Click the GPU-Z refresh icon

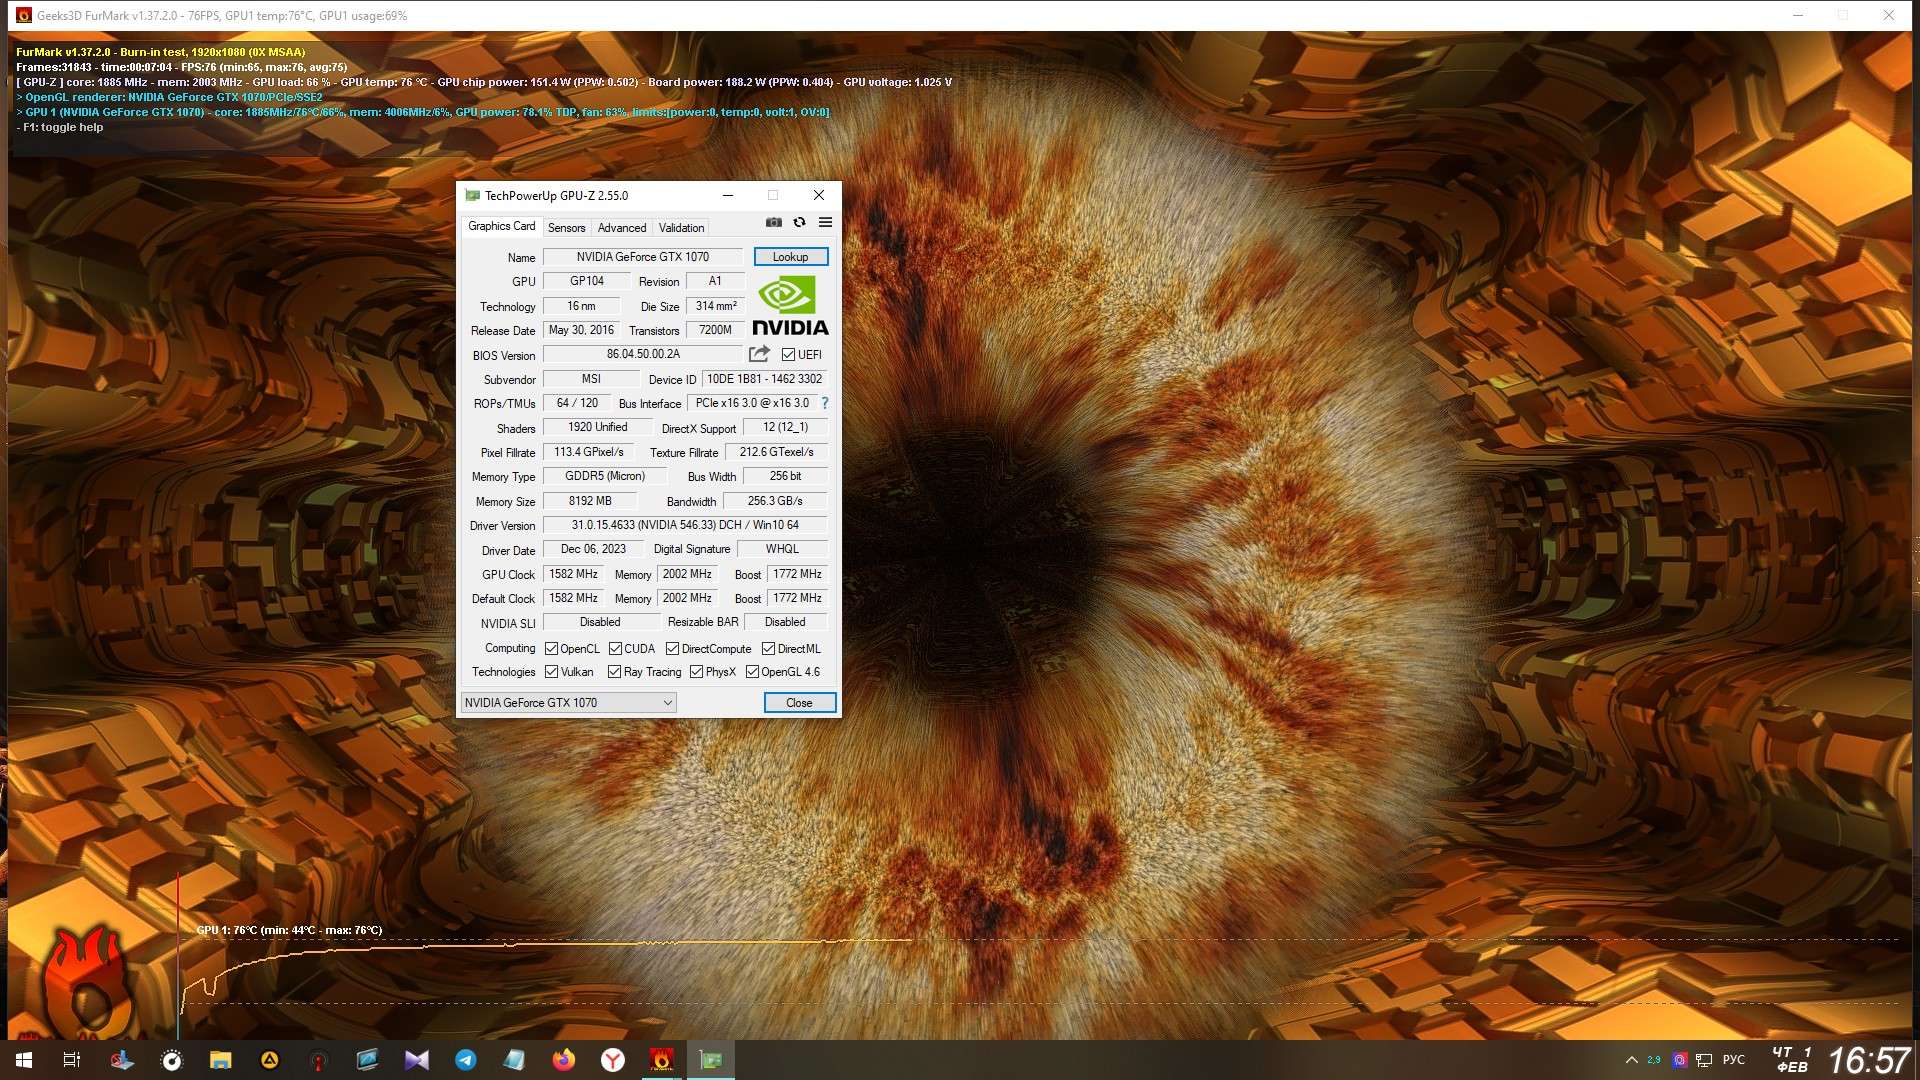click(799, 222)
